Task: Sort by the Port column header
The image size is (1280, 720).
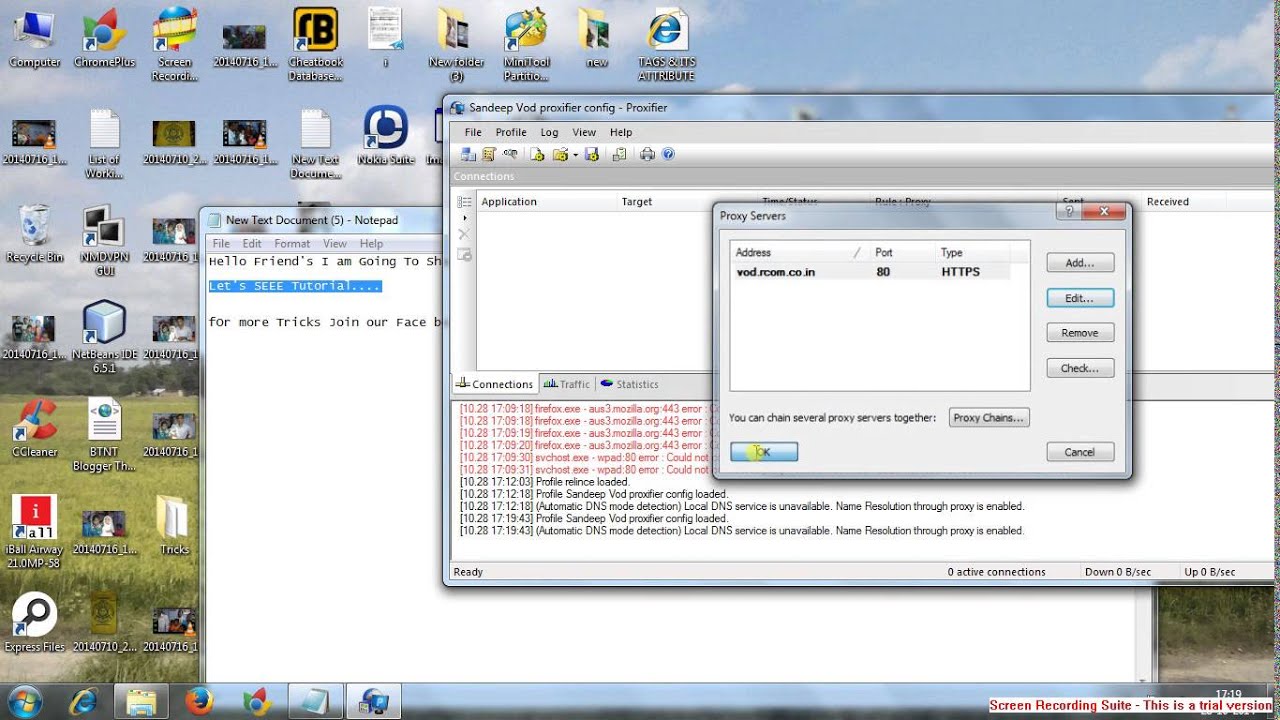Action: 901,253
